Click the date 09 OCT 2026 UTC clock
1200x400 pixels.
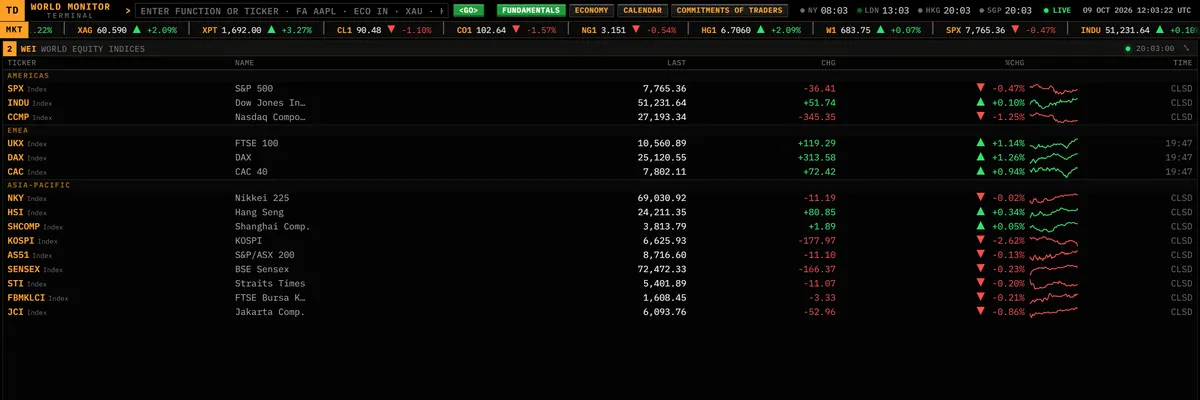click(1138, 10)
